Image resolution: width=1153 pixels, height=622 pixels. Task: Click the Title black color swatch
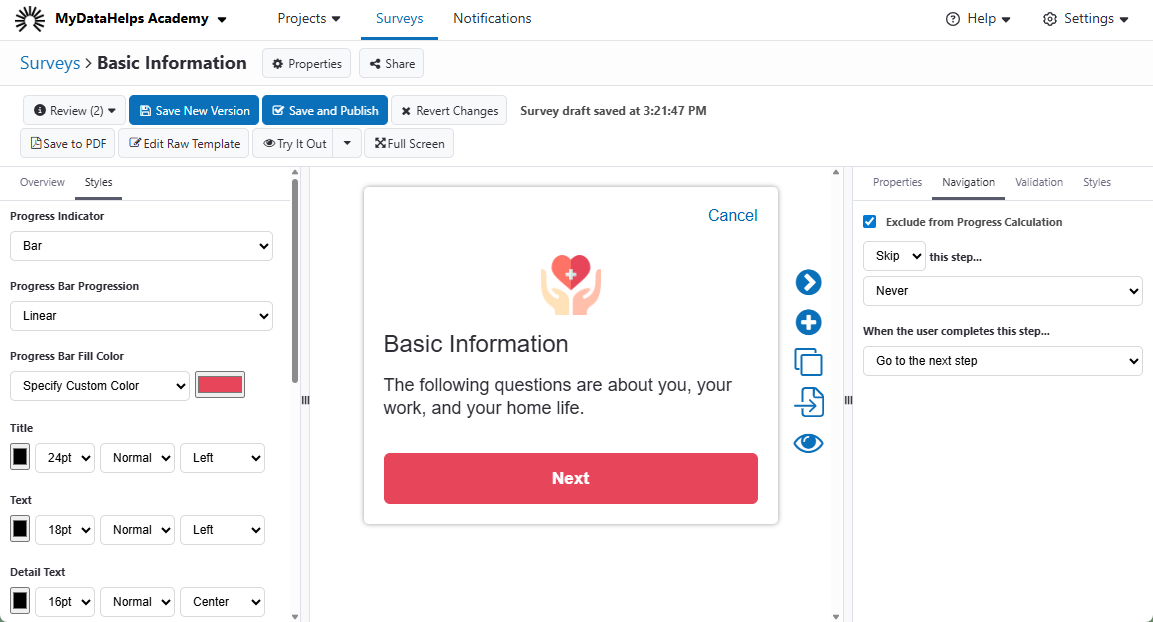point(20,457)
